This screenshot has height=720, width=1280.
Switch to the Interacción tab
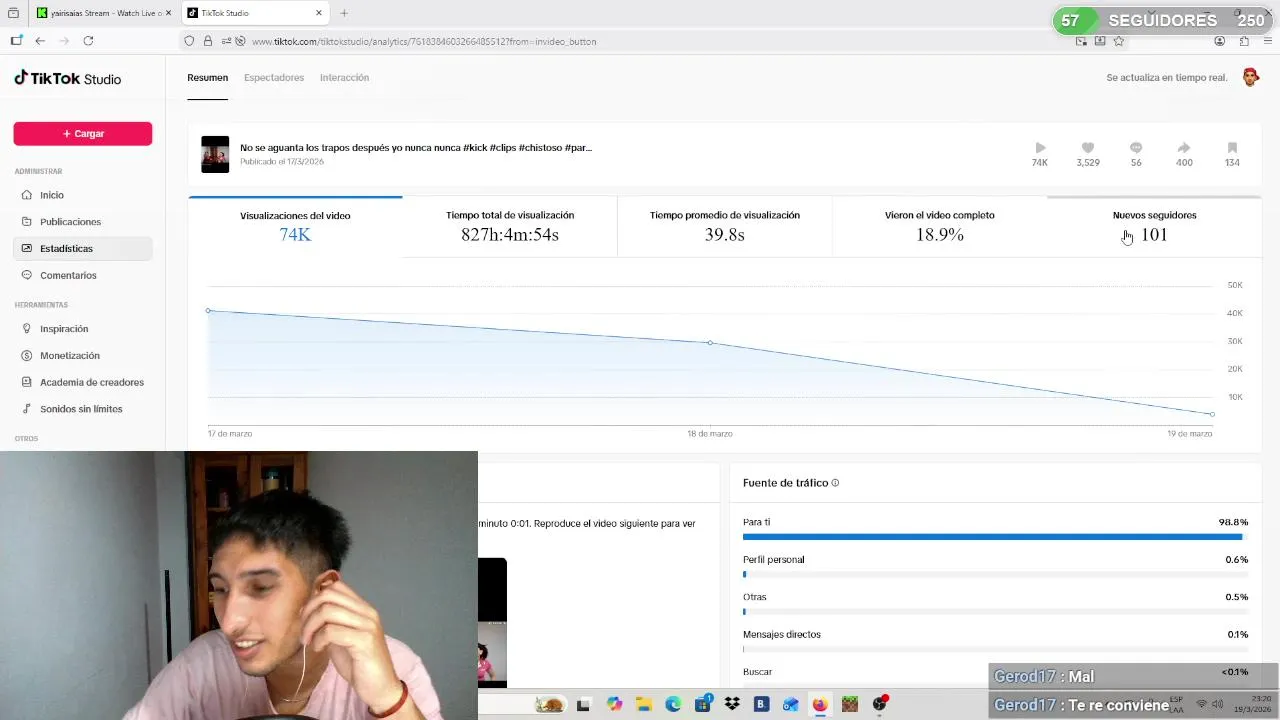coord(344,78)
